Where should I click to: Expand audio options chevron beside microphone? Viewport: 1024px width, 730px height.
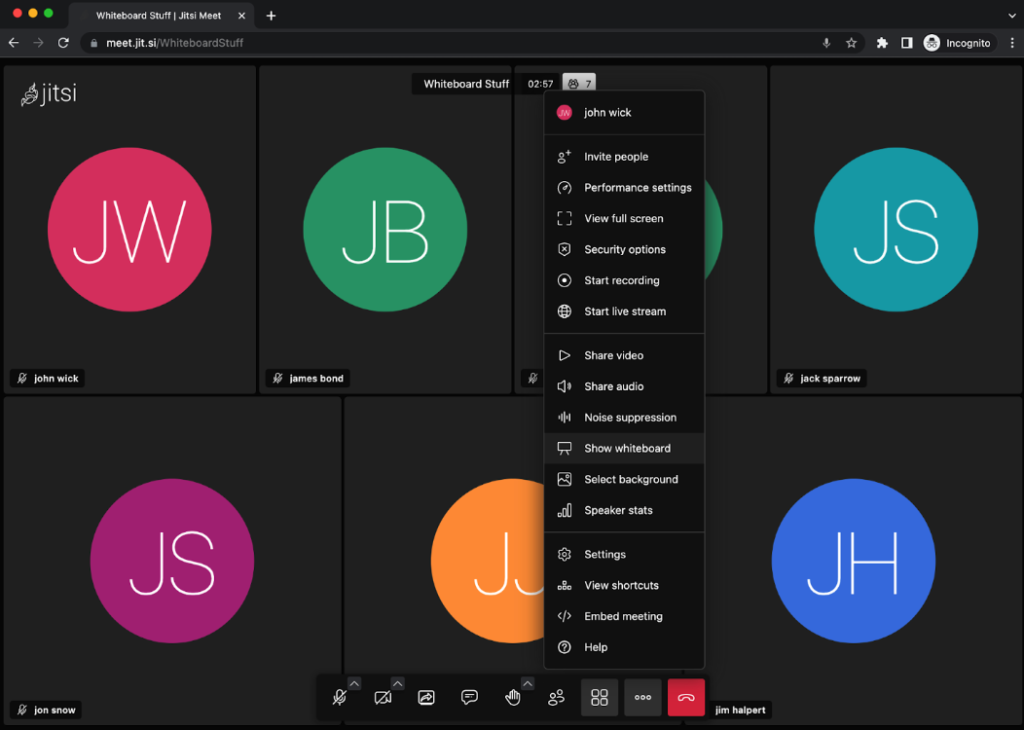click(x=354, y=683)
